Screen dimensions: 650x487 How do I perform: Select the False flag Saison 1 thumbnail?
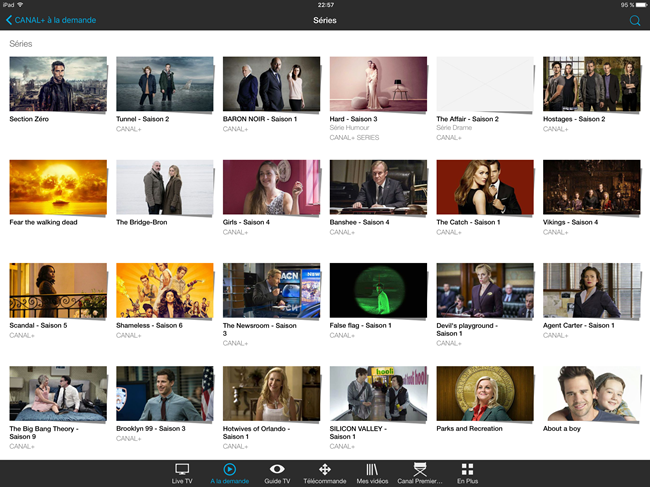[378, 291]
